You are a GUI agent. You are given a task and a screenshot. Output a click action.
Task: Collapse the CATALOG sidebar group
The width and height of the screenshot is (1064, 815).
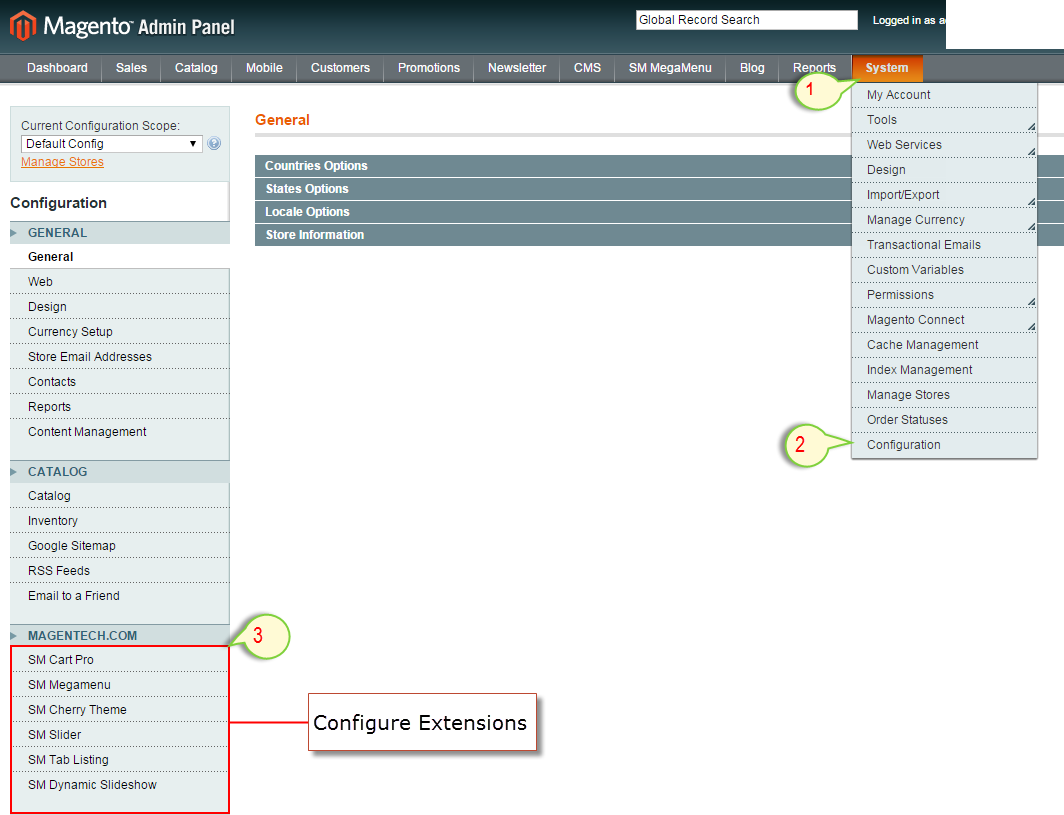tap(119, 472)
